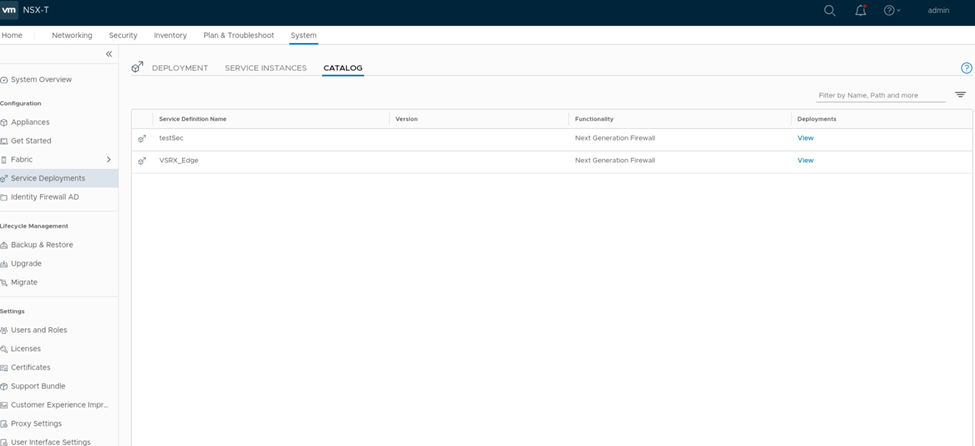
Task: Click the System Overview gauge icon
Action: point(4,80)
